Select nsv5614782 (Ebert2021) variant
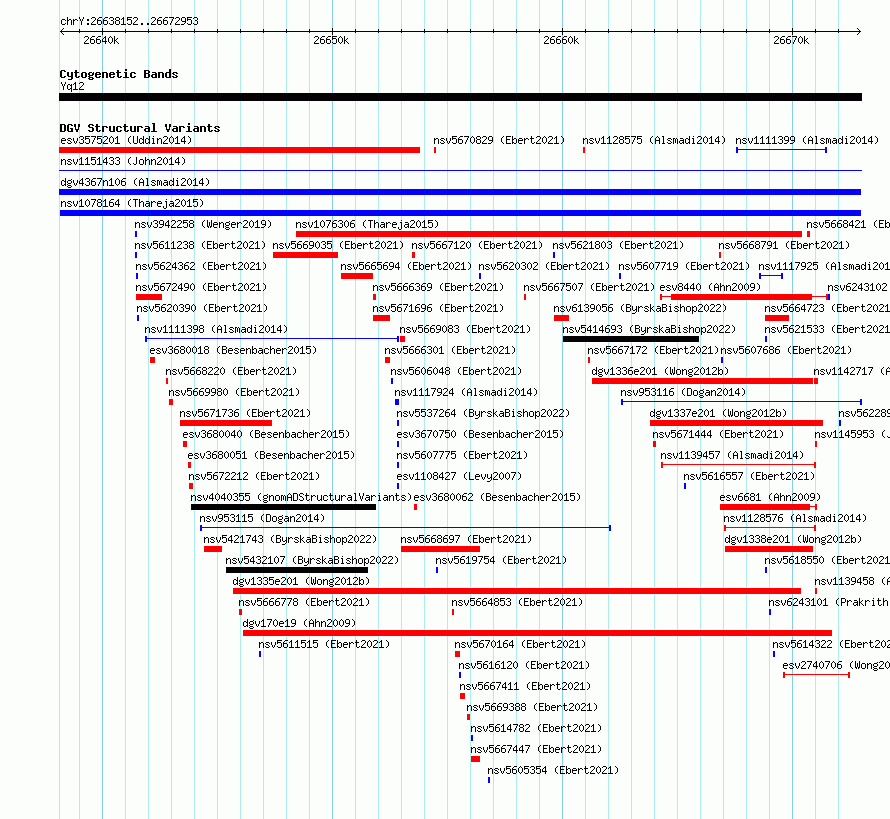 tap(536, 728)
